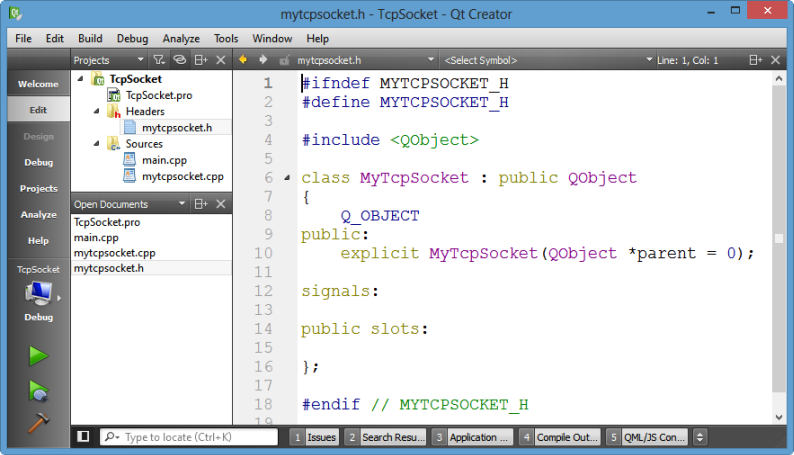Run the project with green play button

38,356
